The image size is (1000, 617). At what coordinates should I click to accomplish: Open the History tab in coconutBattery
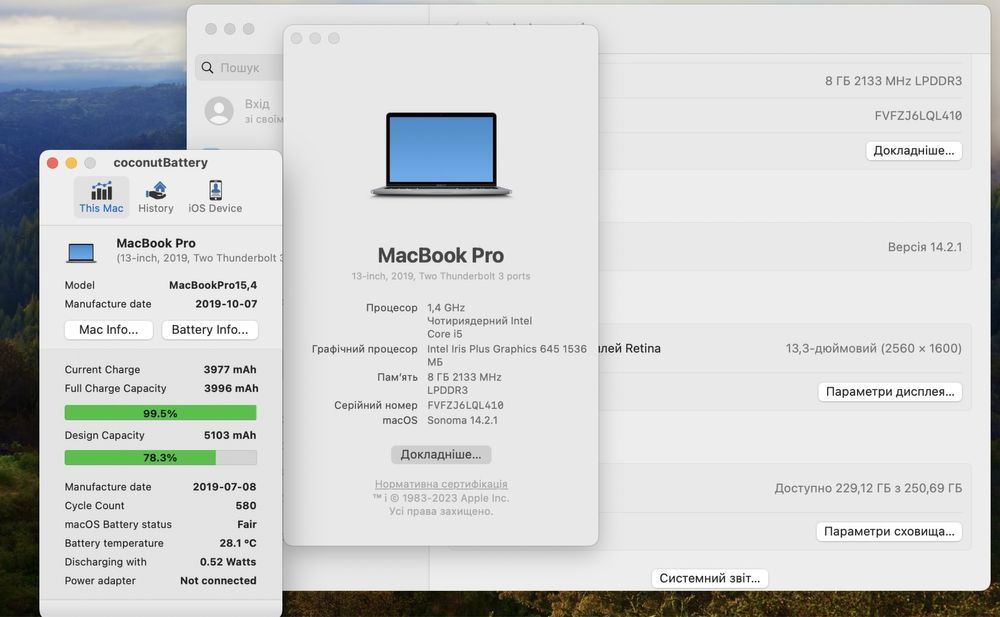pyautogui.click(x=156, y=197)
